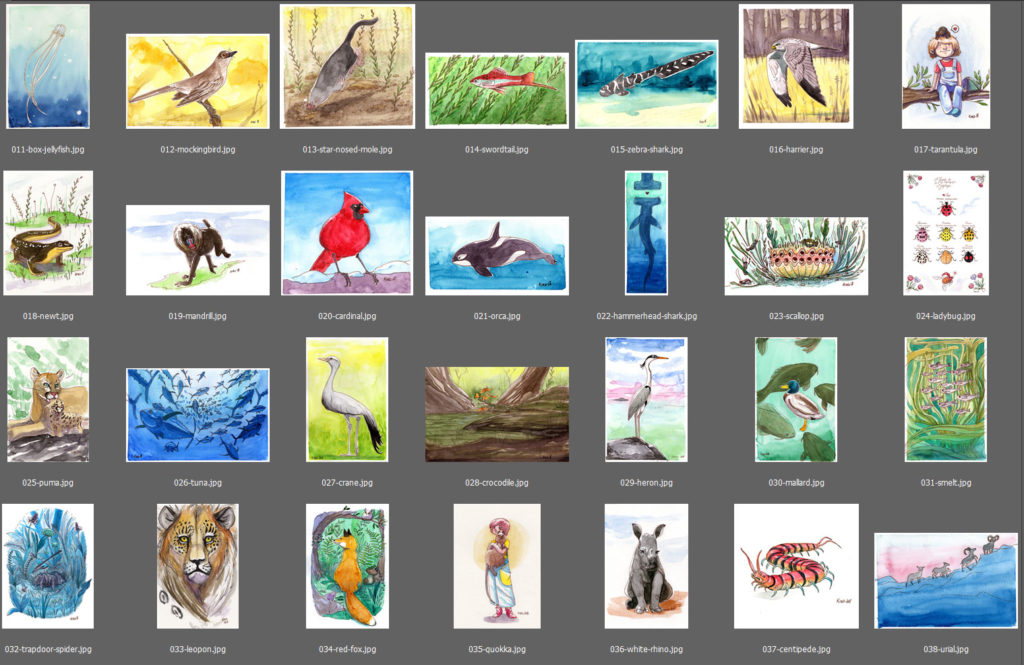Click the mallard duck painting thumbnail
The width and height of the screenshot is (1024, 665).
[796, 400]
